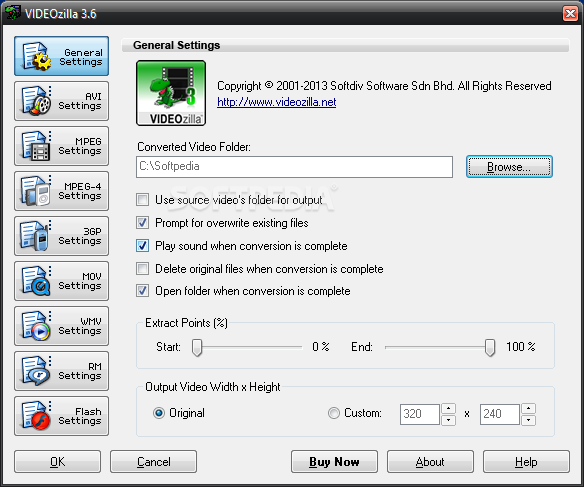Click the copyright notice text
This screenshot has width=584, height=487.
pyautogui.click(x=384, y=86)
